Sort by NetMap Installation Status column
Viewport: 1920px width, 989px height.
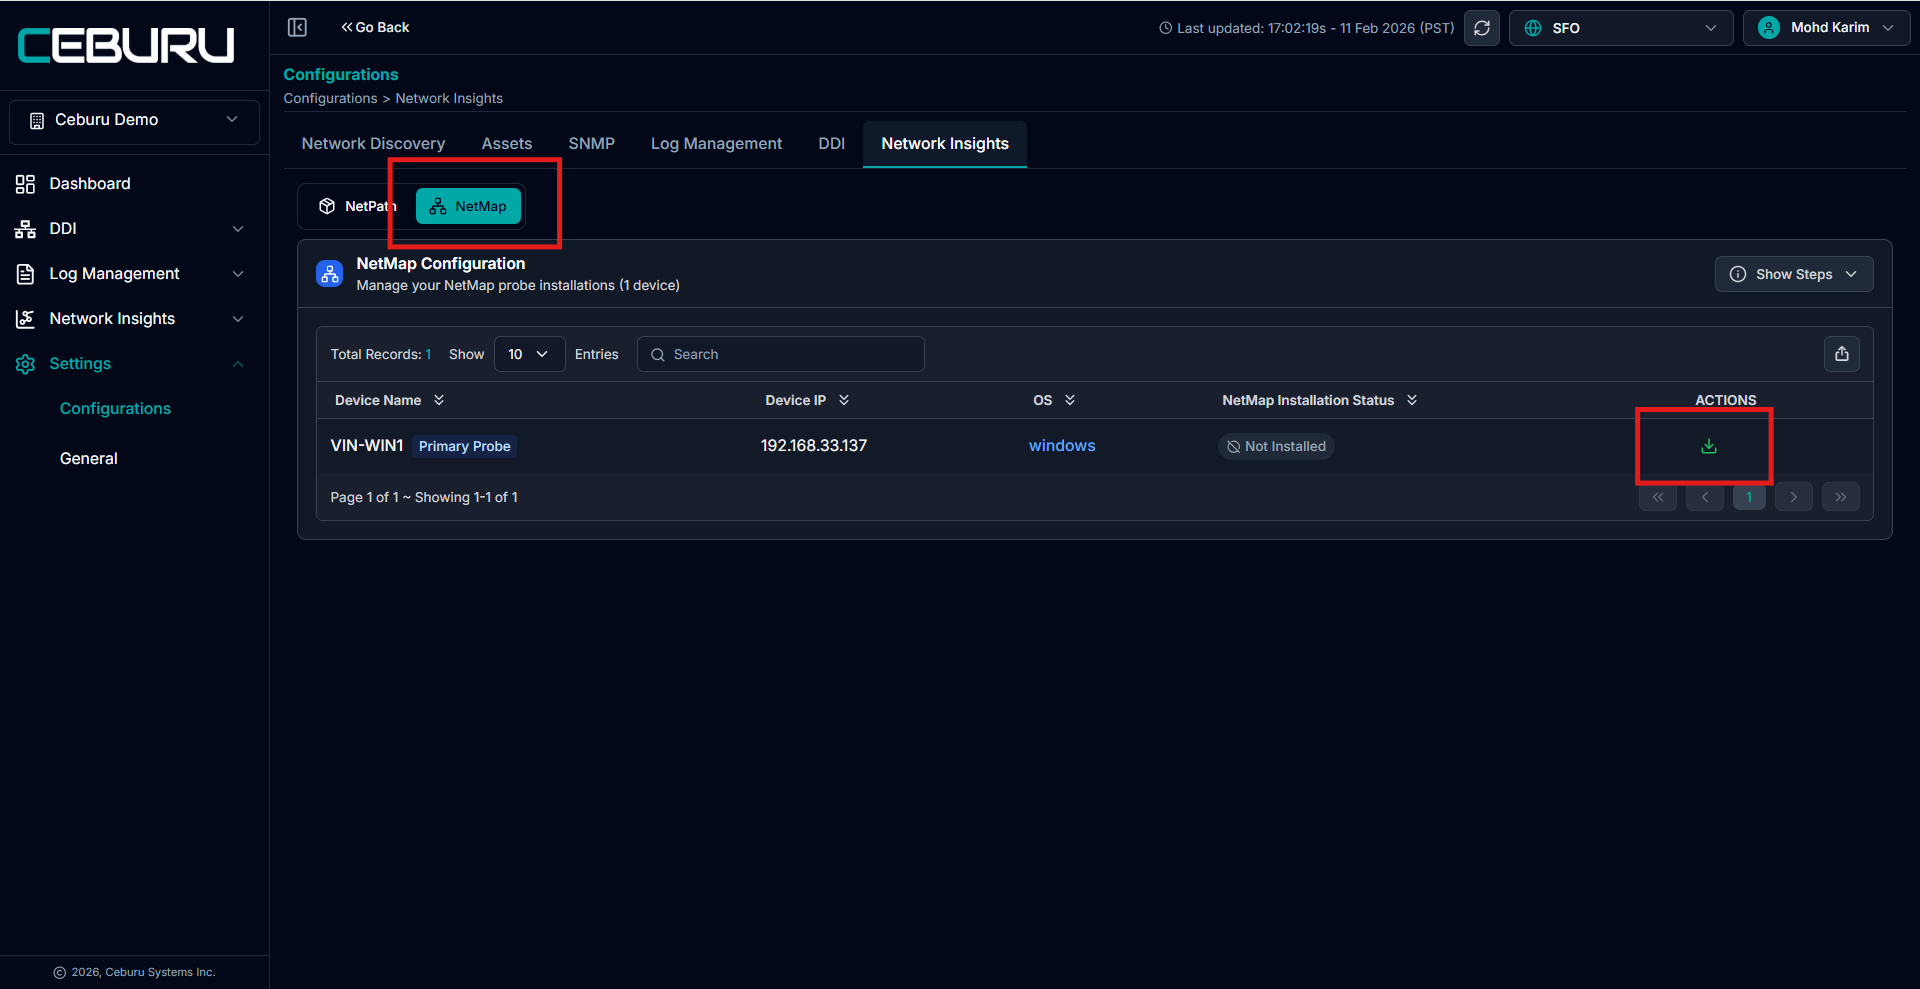(x=1412, y=400)
